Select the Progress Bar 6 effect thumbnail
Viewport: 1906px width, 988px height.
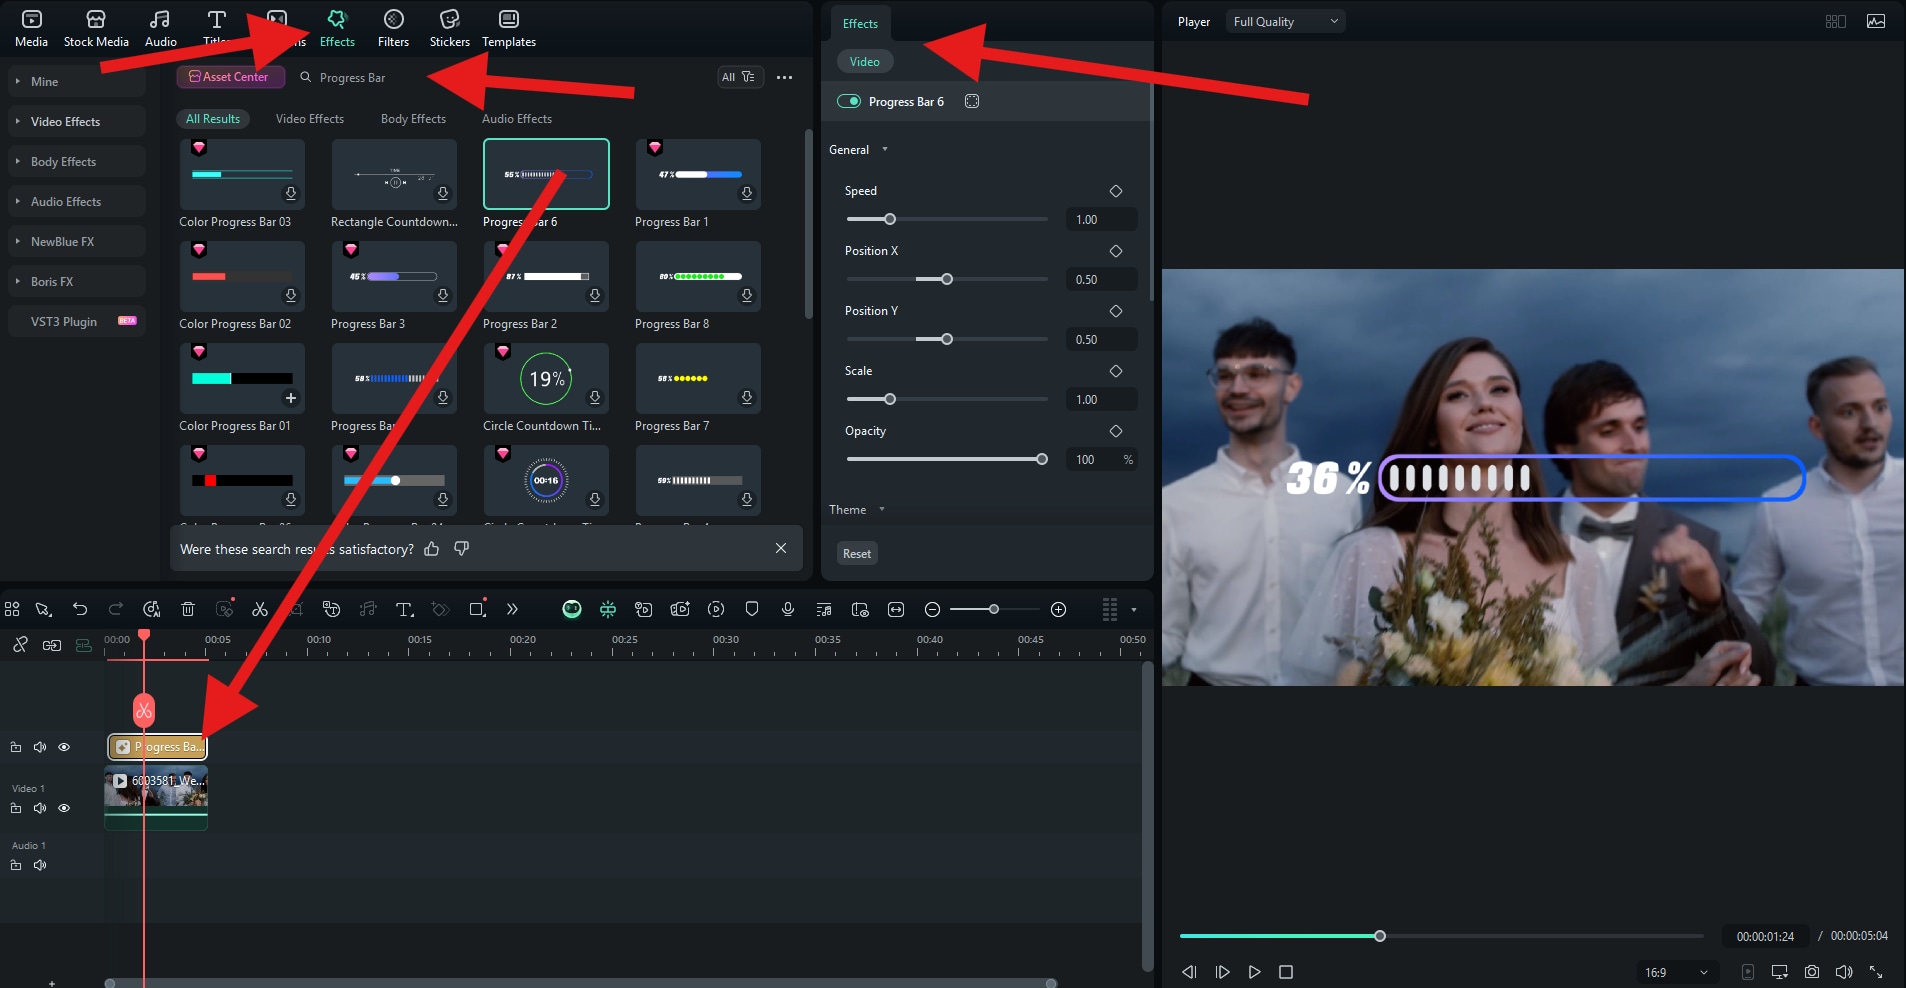click(545, 174)
